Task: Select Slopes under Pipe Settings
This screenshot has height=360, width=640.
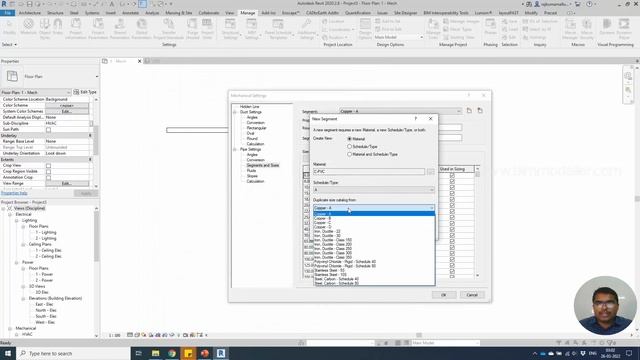Action: coord(252,176)
